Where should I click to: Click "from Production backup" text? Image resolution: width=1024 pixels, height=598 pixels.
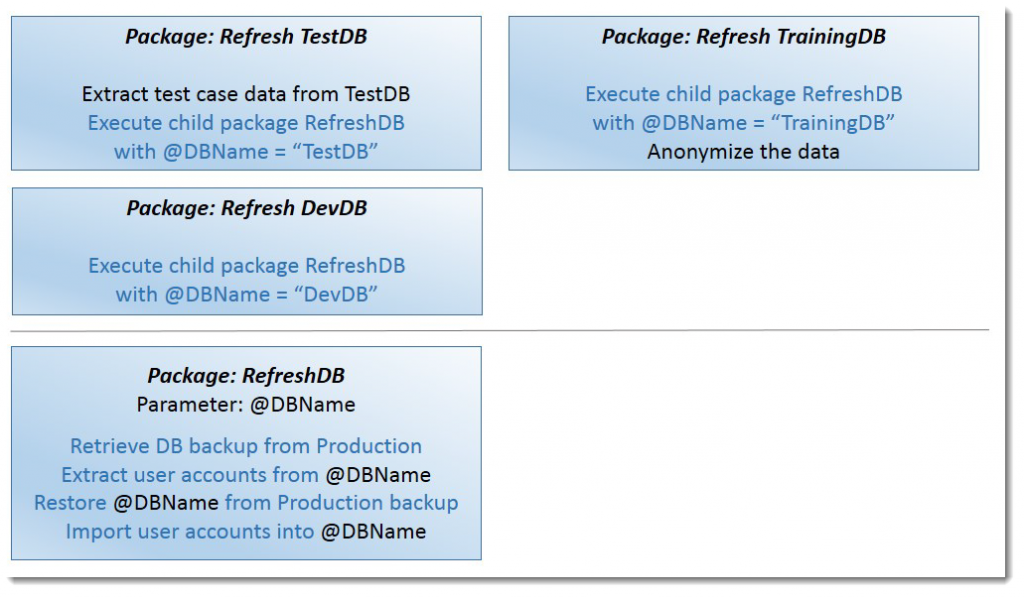tap(341, 503)
